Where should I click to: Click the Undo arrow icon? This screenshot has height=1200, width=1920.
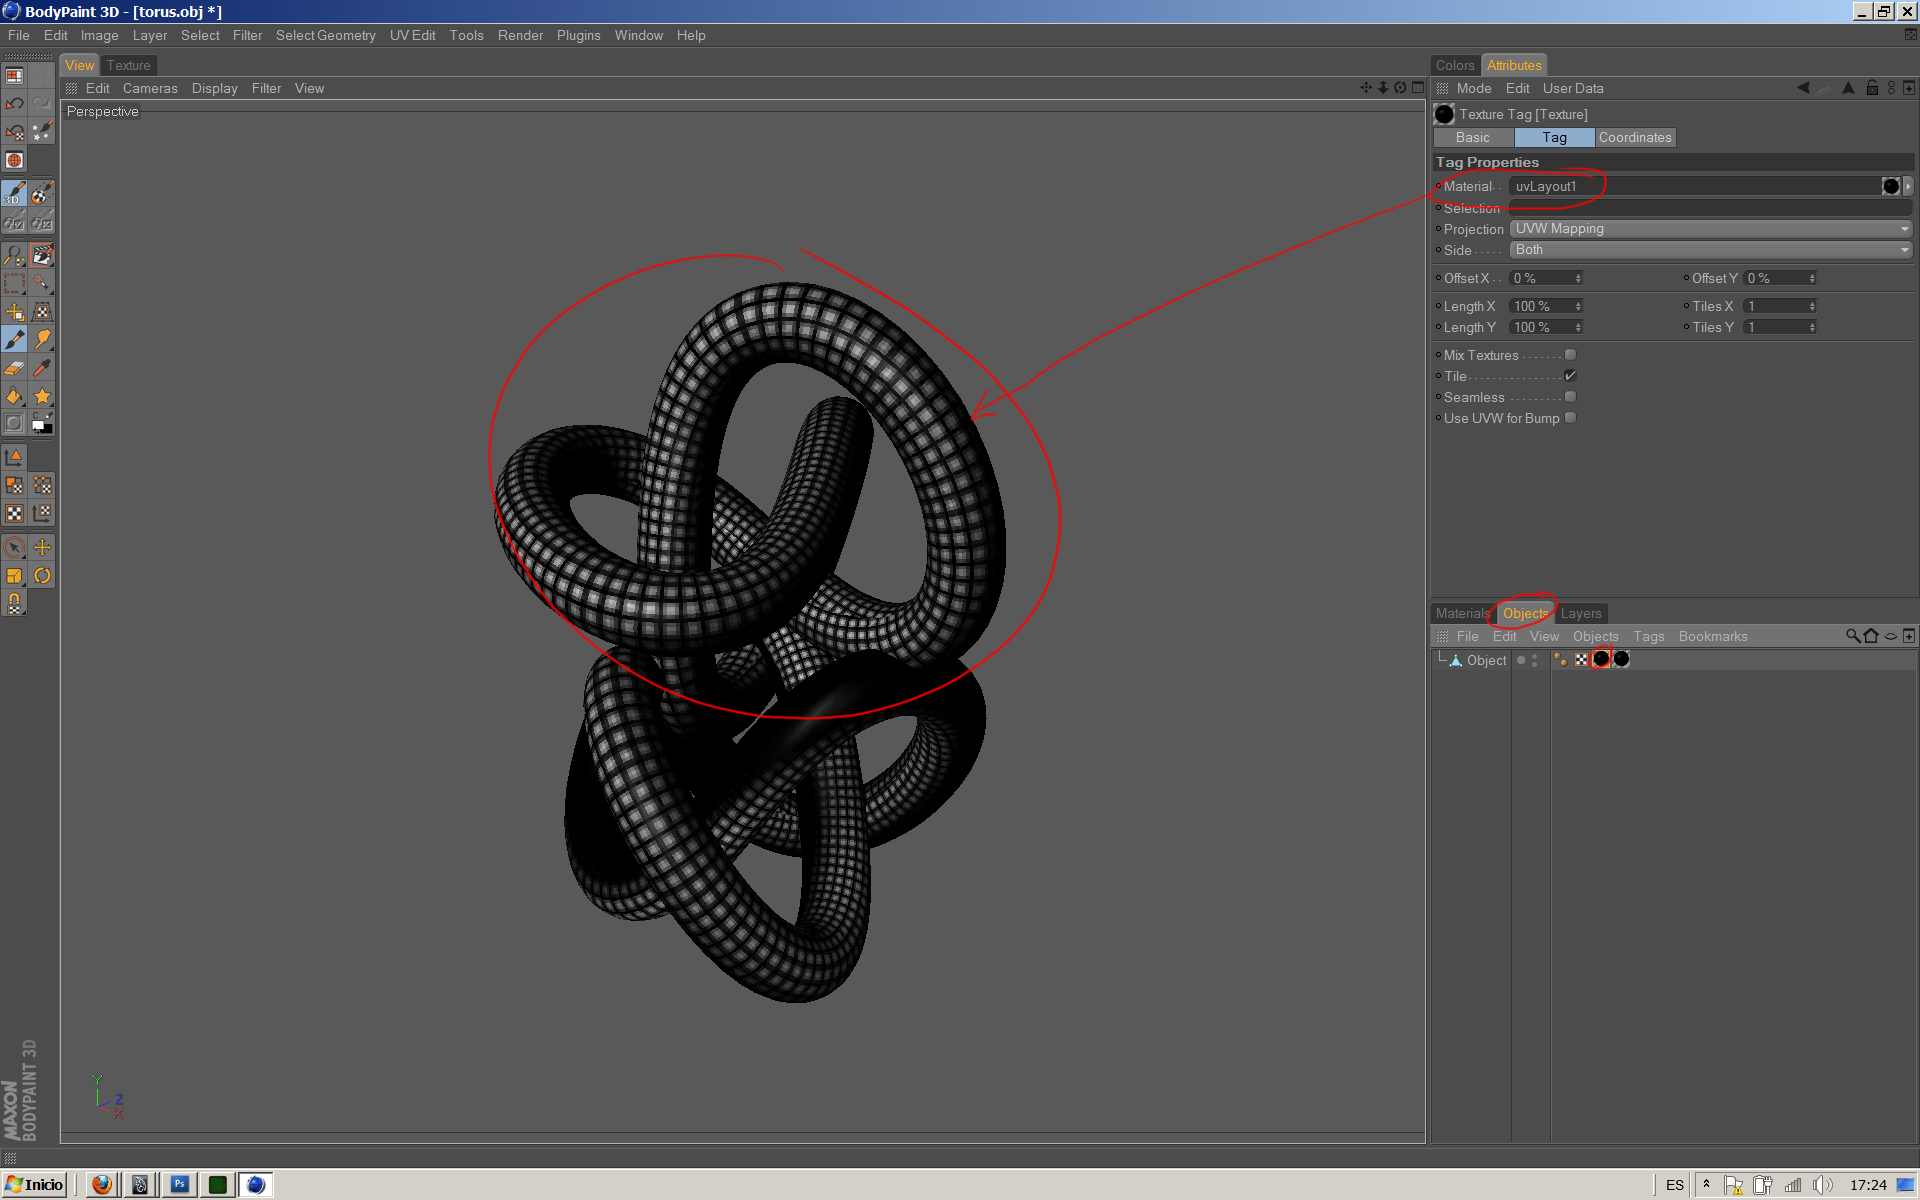[14, 103]
